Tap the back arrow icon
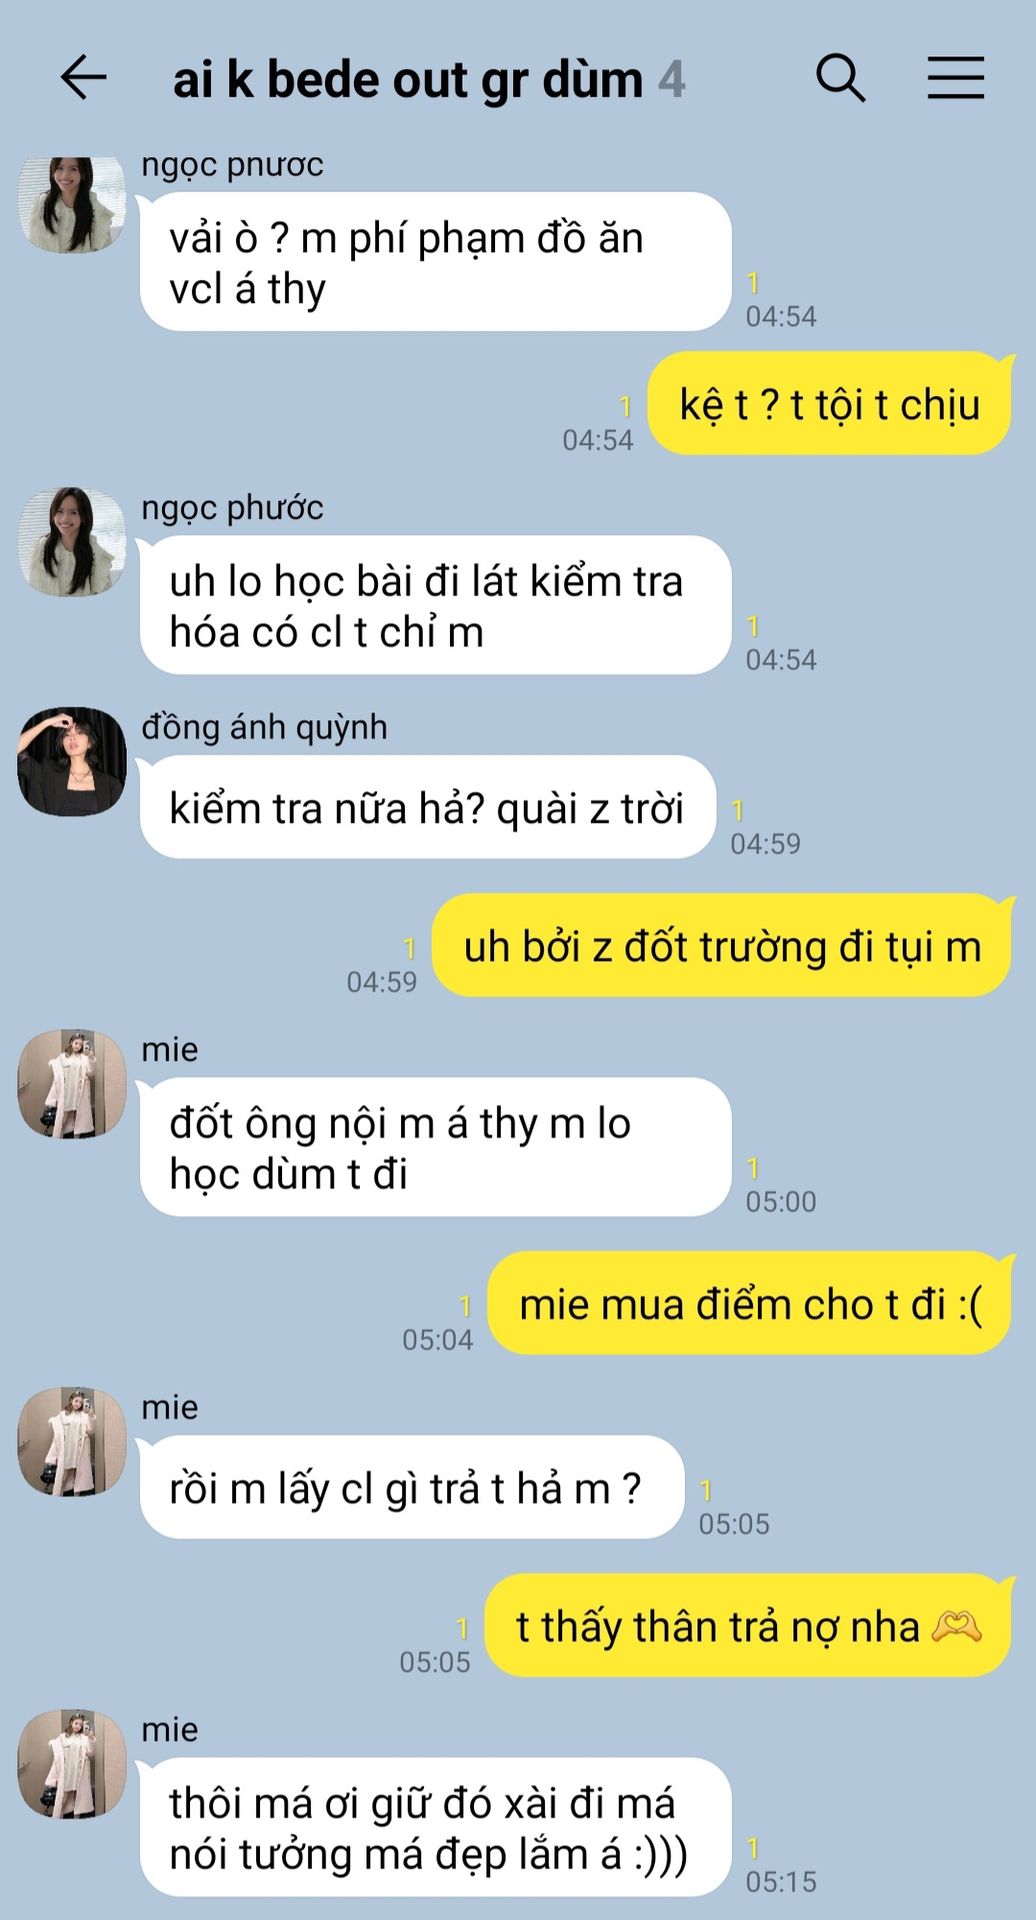The height and width of the screenshot is (1920, 1036). tap(83, 78)
